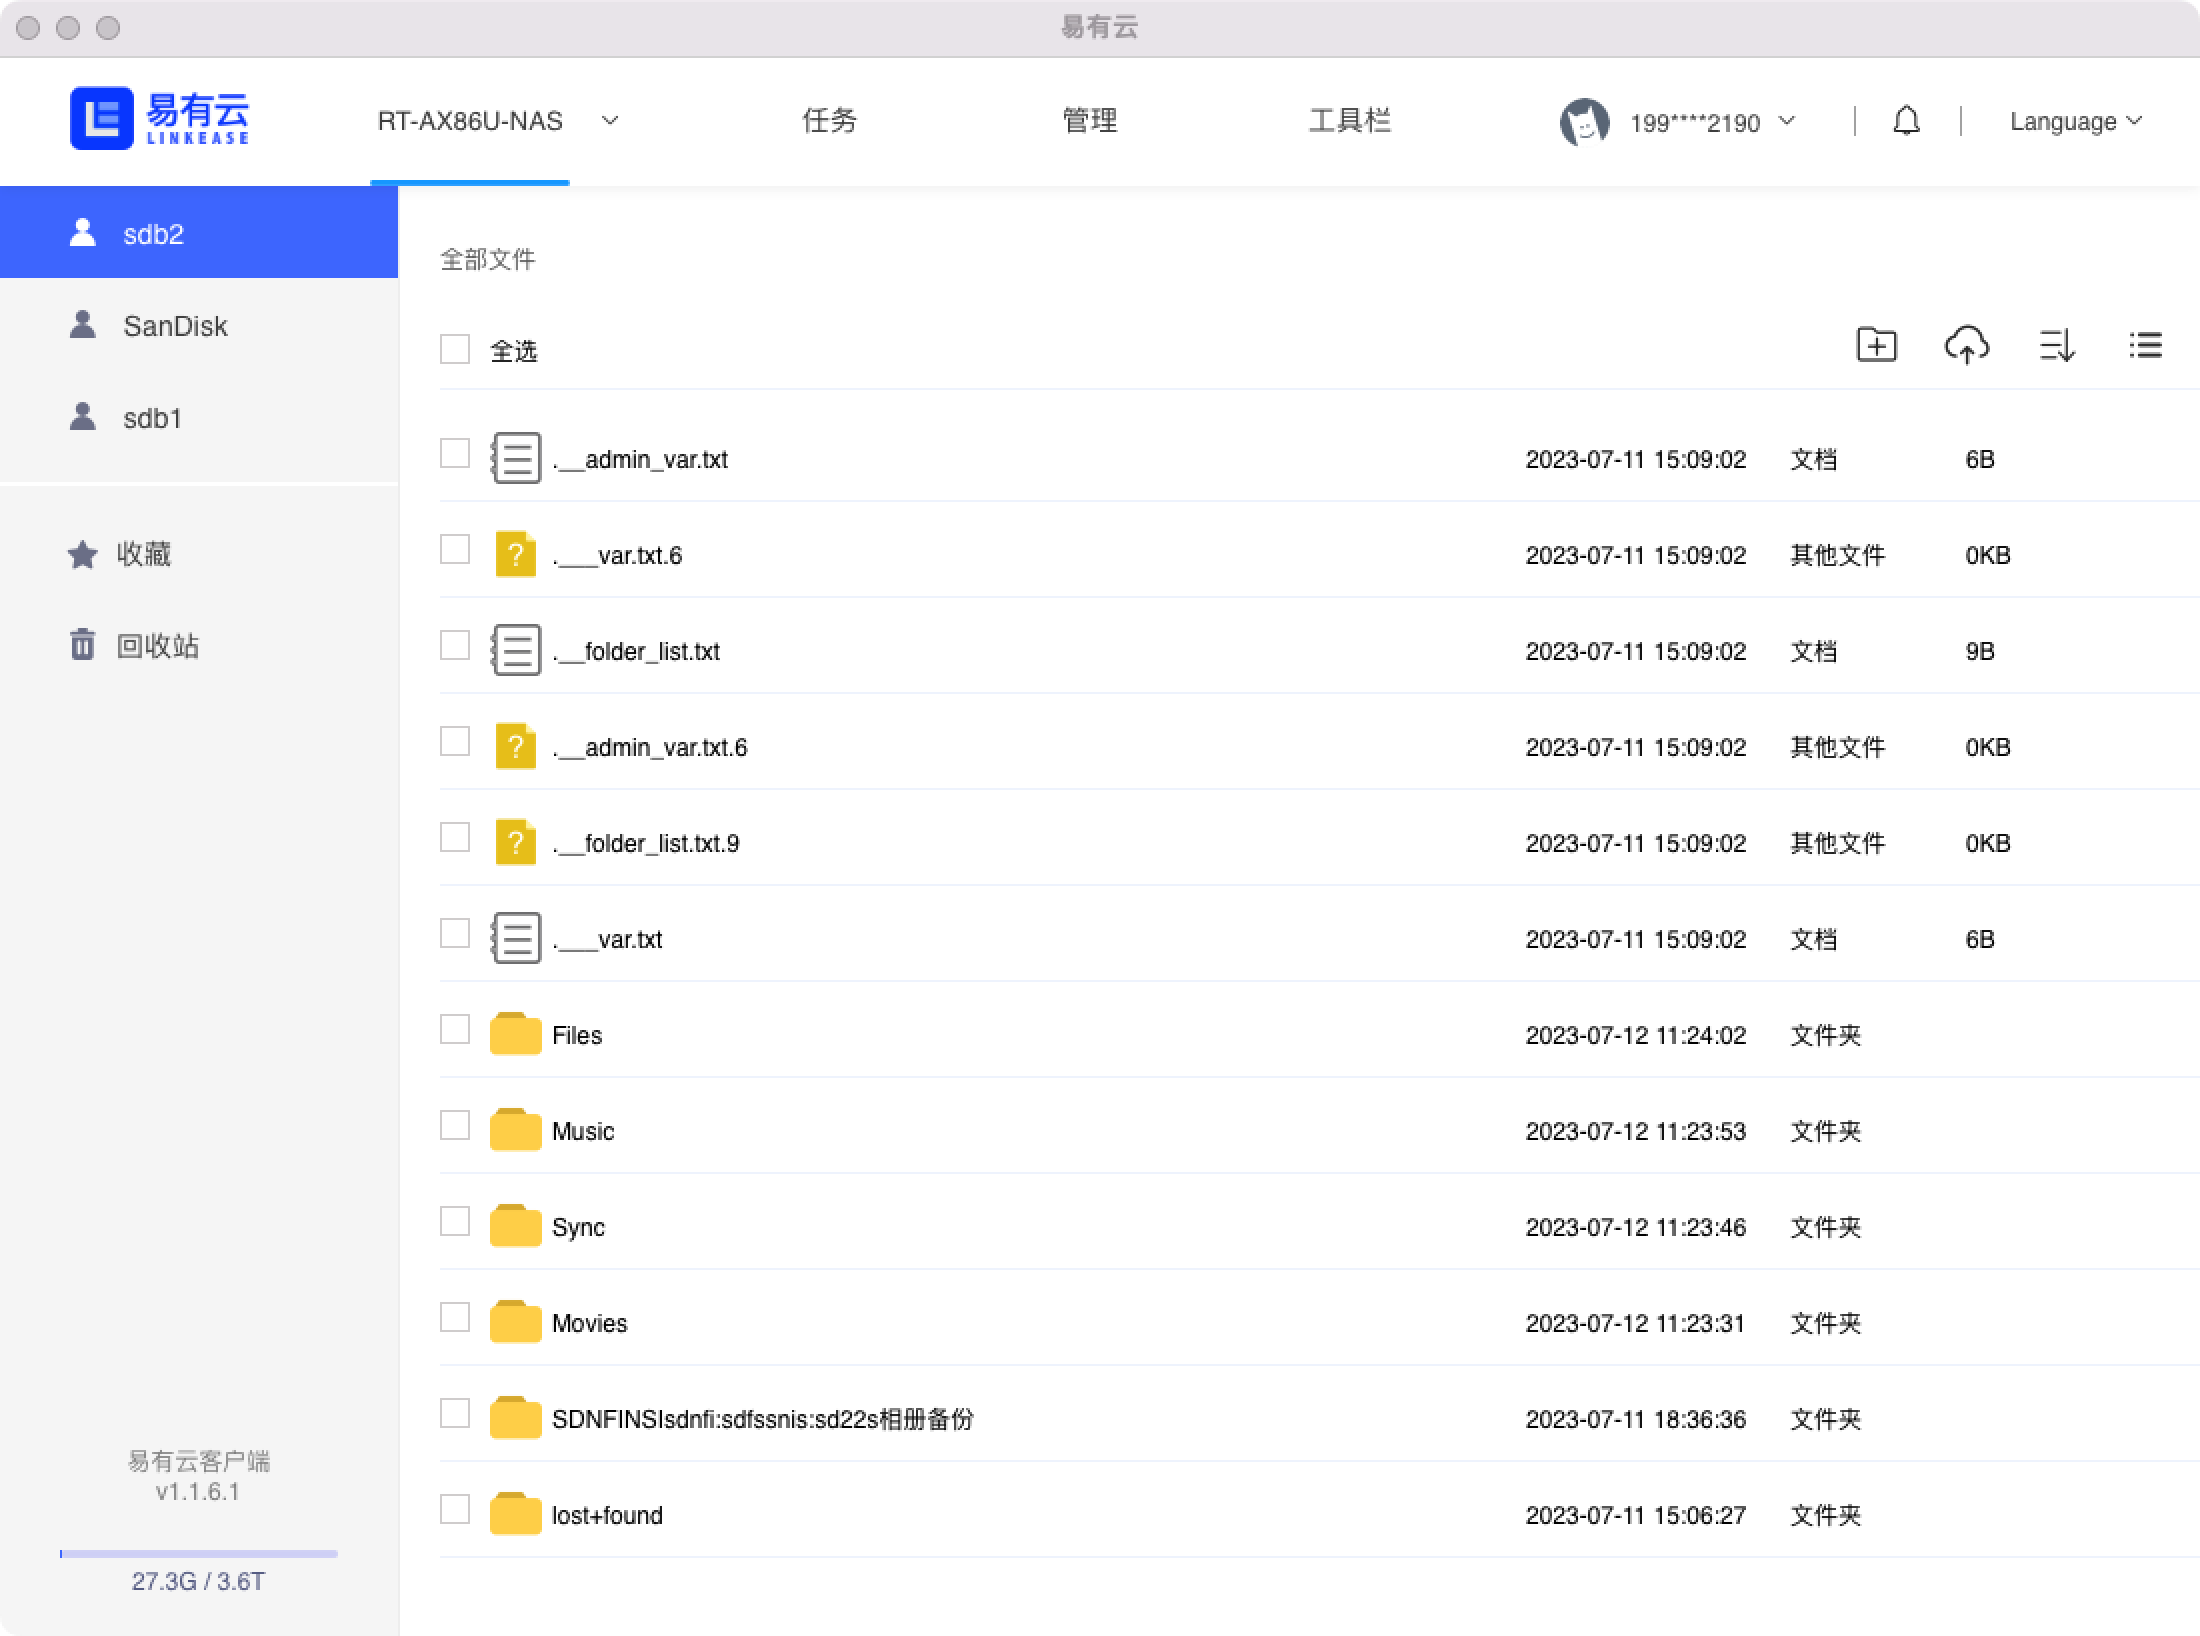Click the 199****2190 account name
This screenshot has width=2200, height=1636.
tap(1695, 122)
